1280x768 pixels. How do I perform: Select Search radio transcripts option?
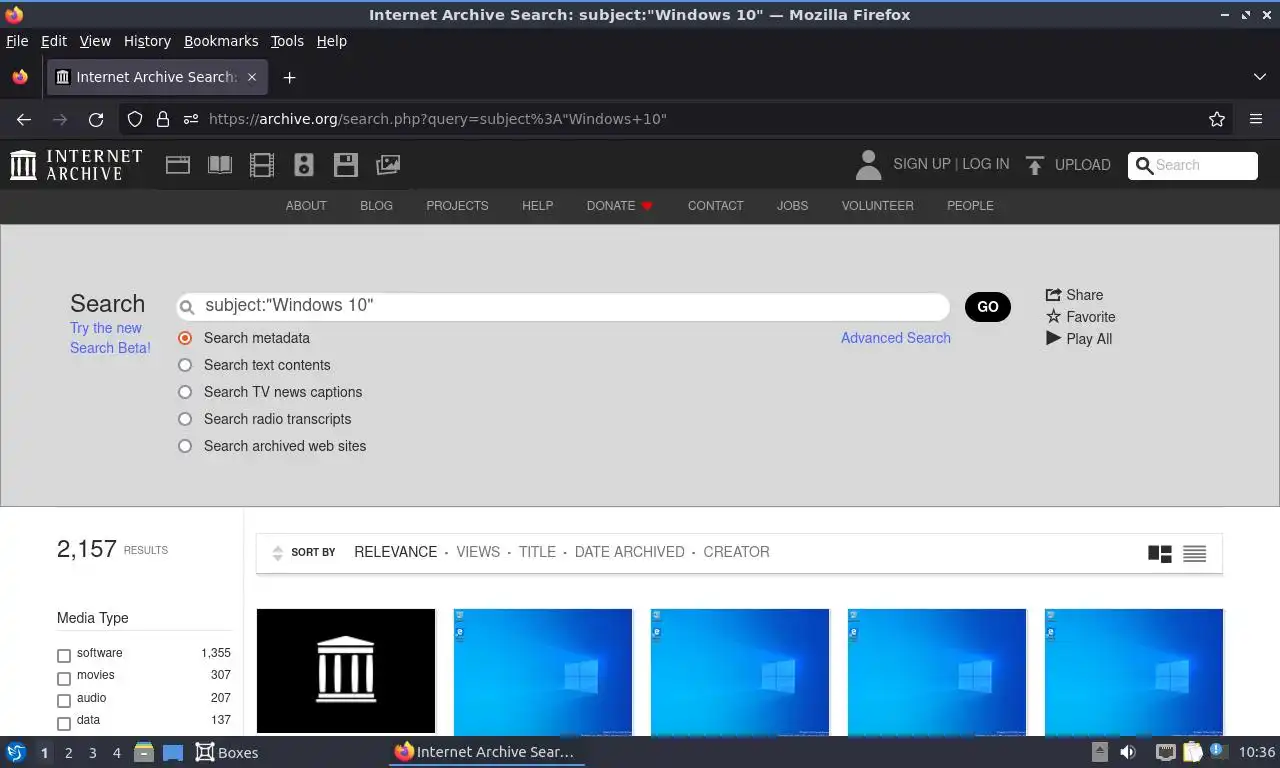click(185, 419)
